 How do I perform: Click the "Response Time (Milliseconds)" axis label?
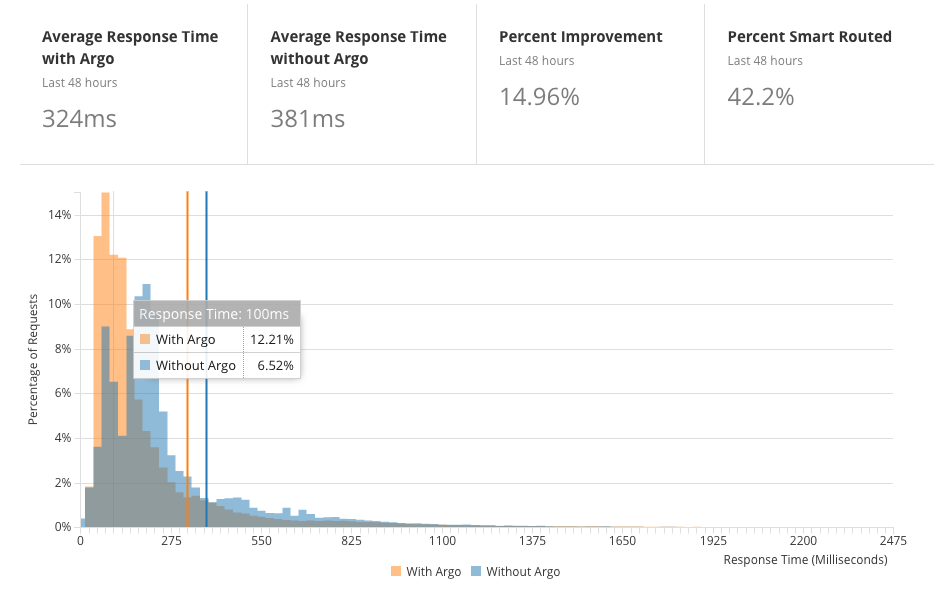click(x=805, y=560)
